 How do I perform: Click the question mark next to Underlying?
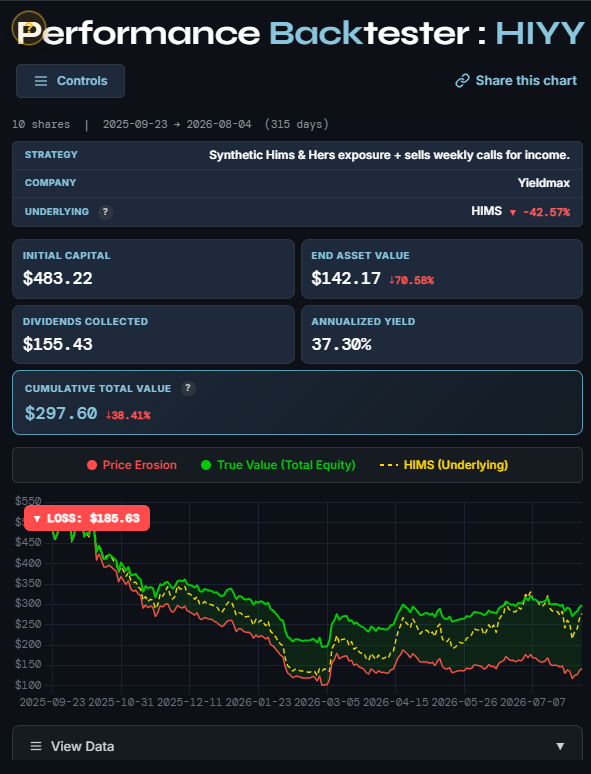(x=105, y=212)
